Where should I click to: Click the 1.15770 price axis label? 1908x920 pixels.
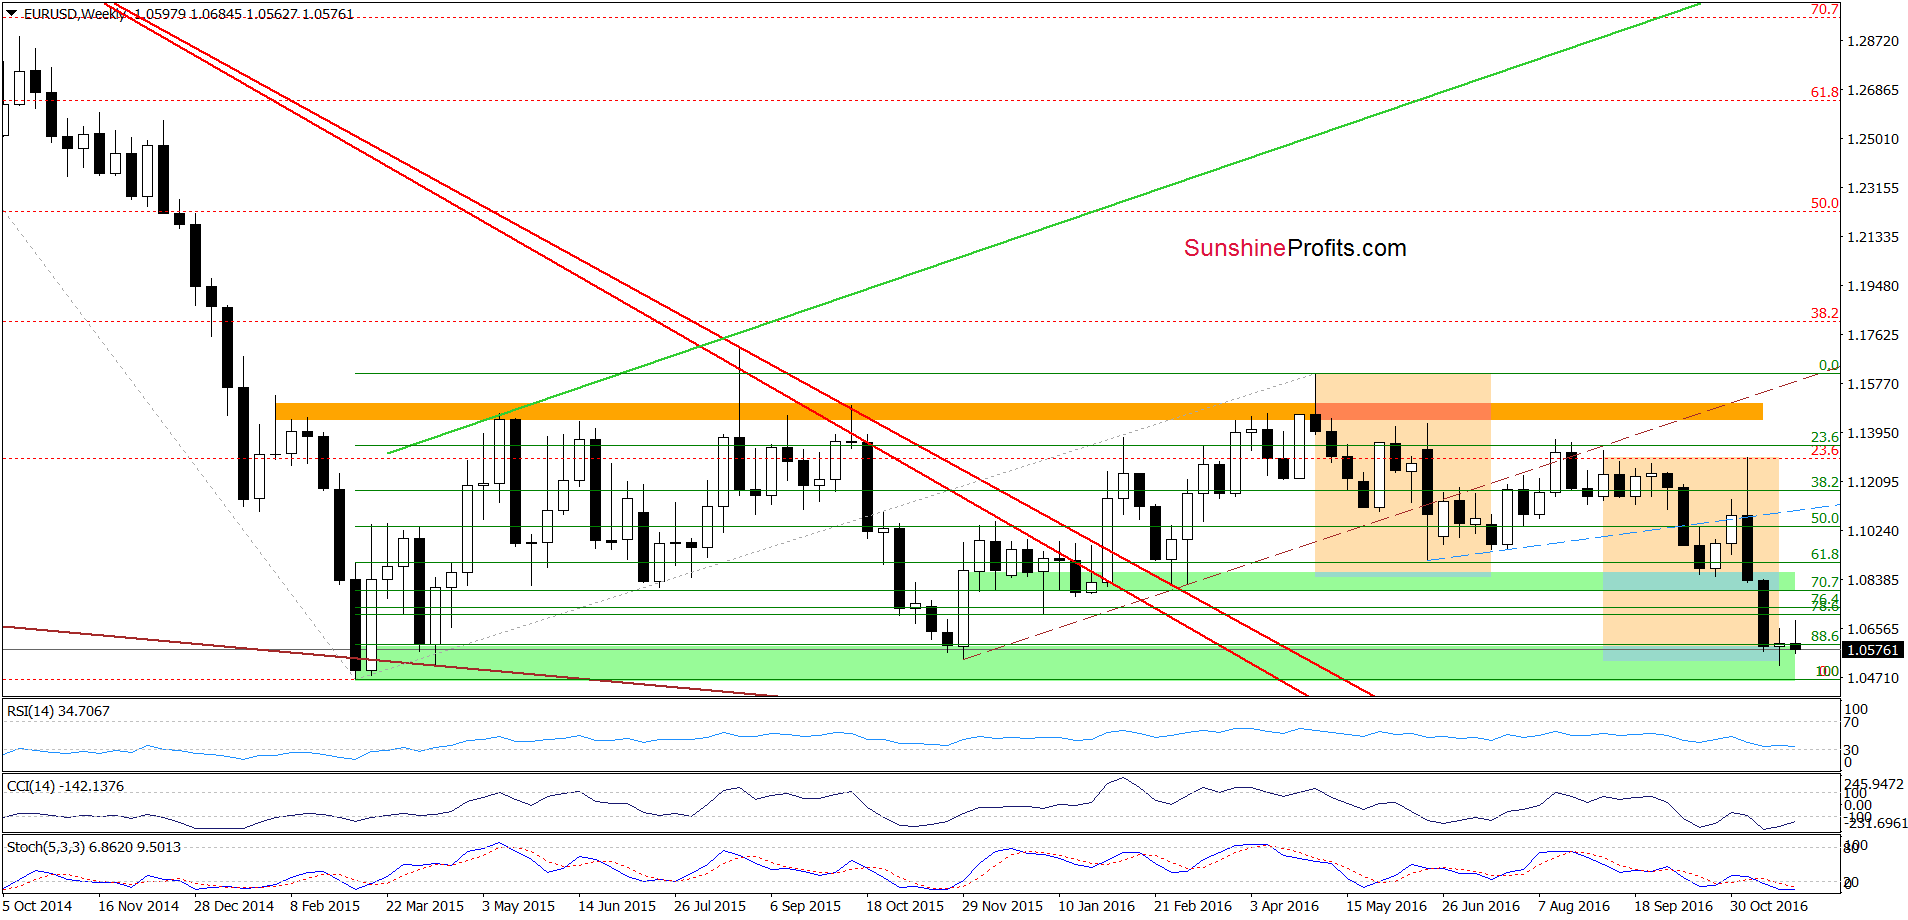(x=1873, y=384)
